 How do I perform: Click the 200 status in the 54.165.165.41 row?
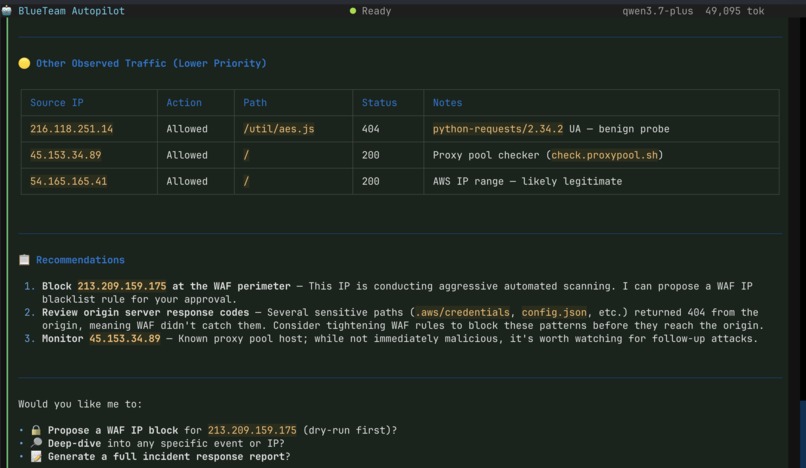(x=371, y=181)
